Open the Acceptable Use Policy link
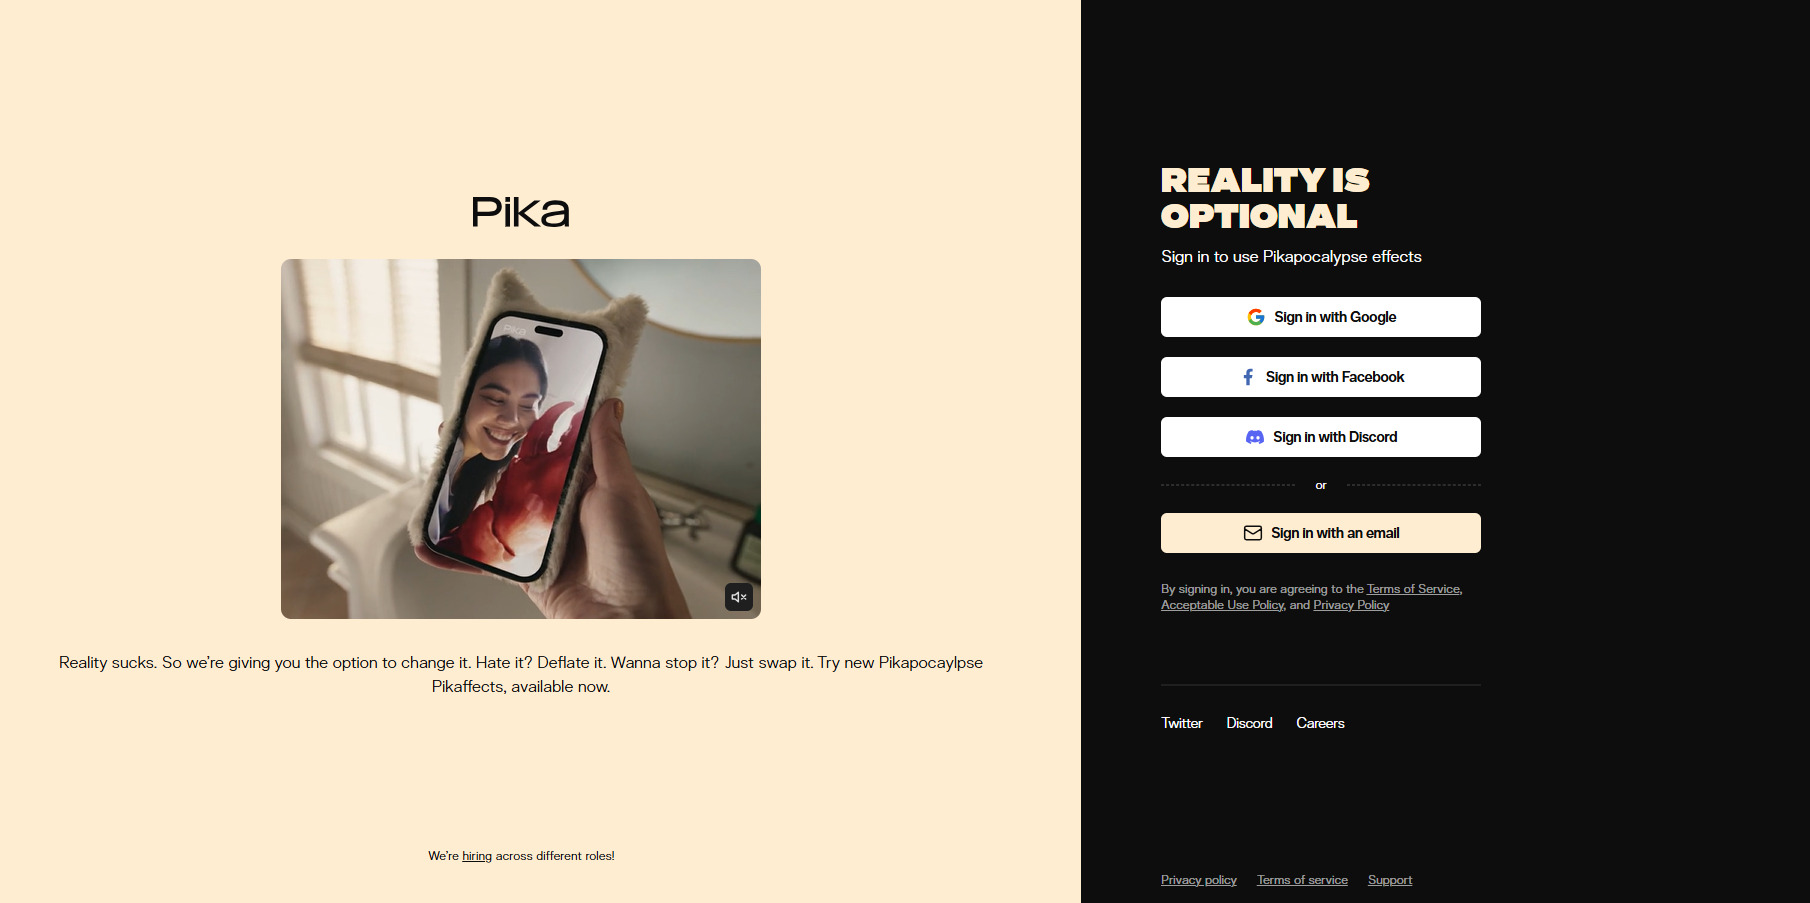This screenshot has width=1810, height=903. coord(1222,605)
